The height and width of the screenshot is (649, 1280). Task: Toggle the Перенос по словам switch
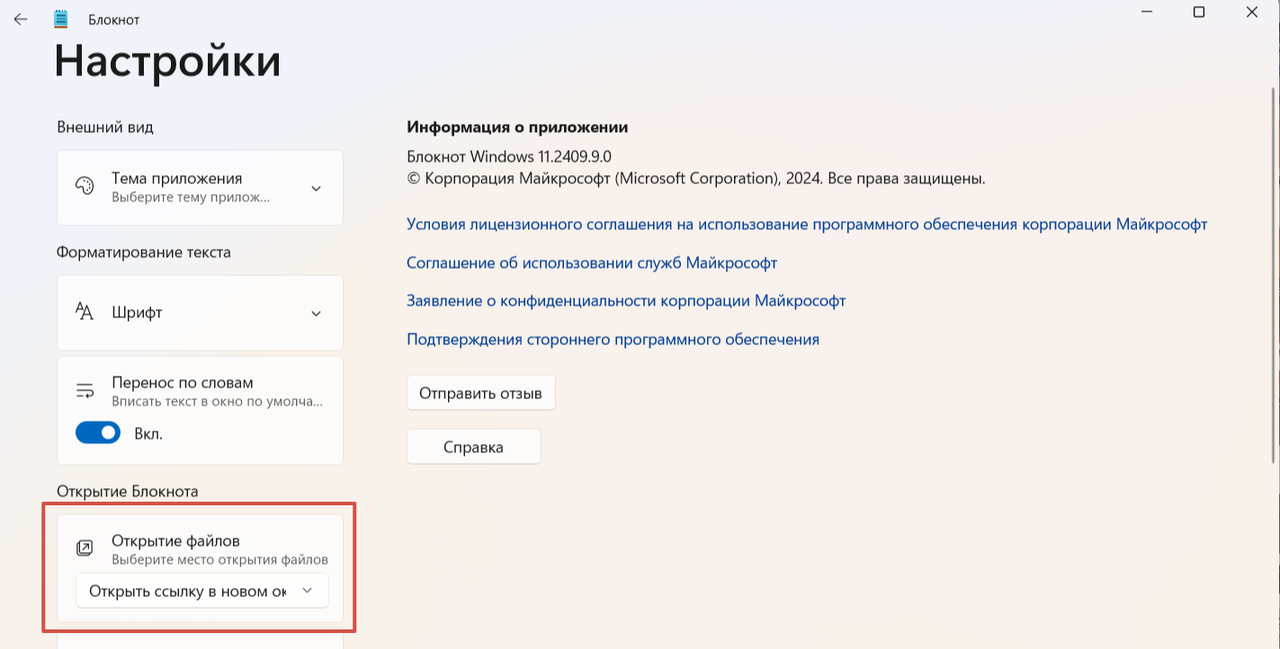98,433
